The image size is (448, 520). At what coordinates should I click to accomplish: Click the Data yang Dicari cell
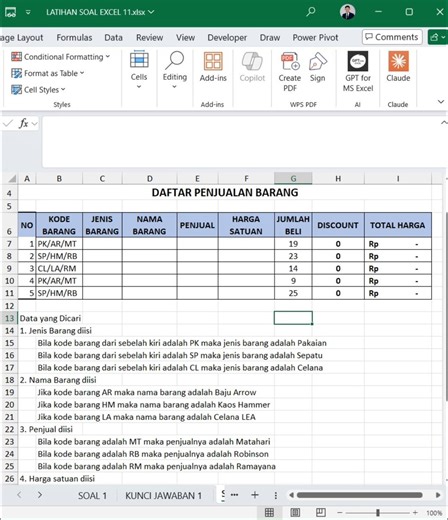(50, 318)
